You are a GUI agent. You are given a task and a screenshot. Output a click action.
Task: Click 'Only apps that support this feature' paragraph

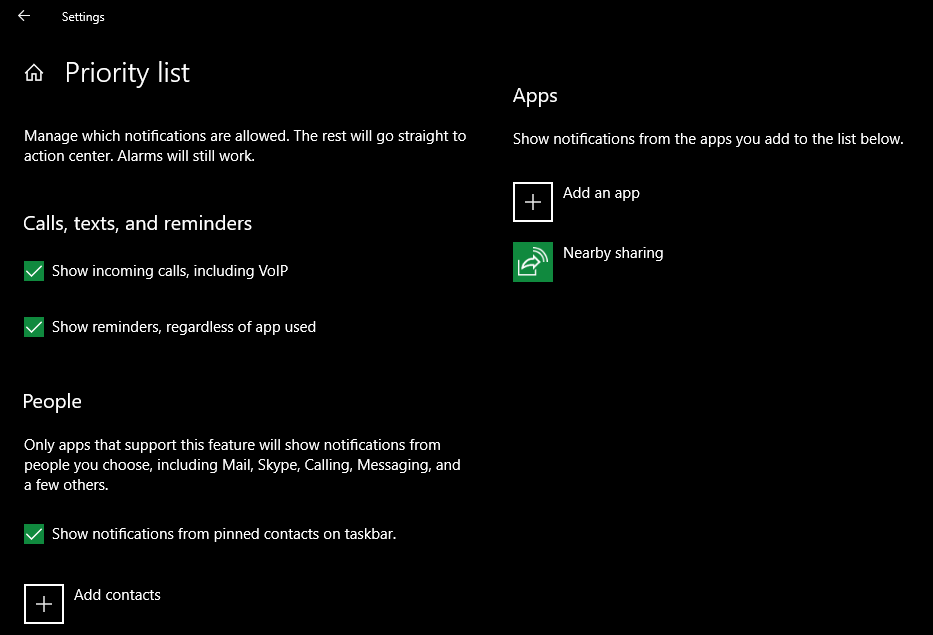coord(242,465)
